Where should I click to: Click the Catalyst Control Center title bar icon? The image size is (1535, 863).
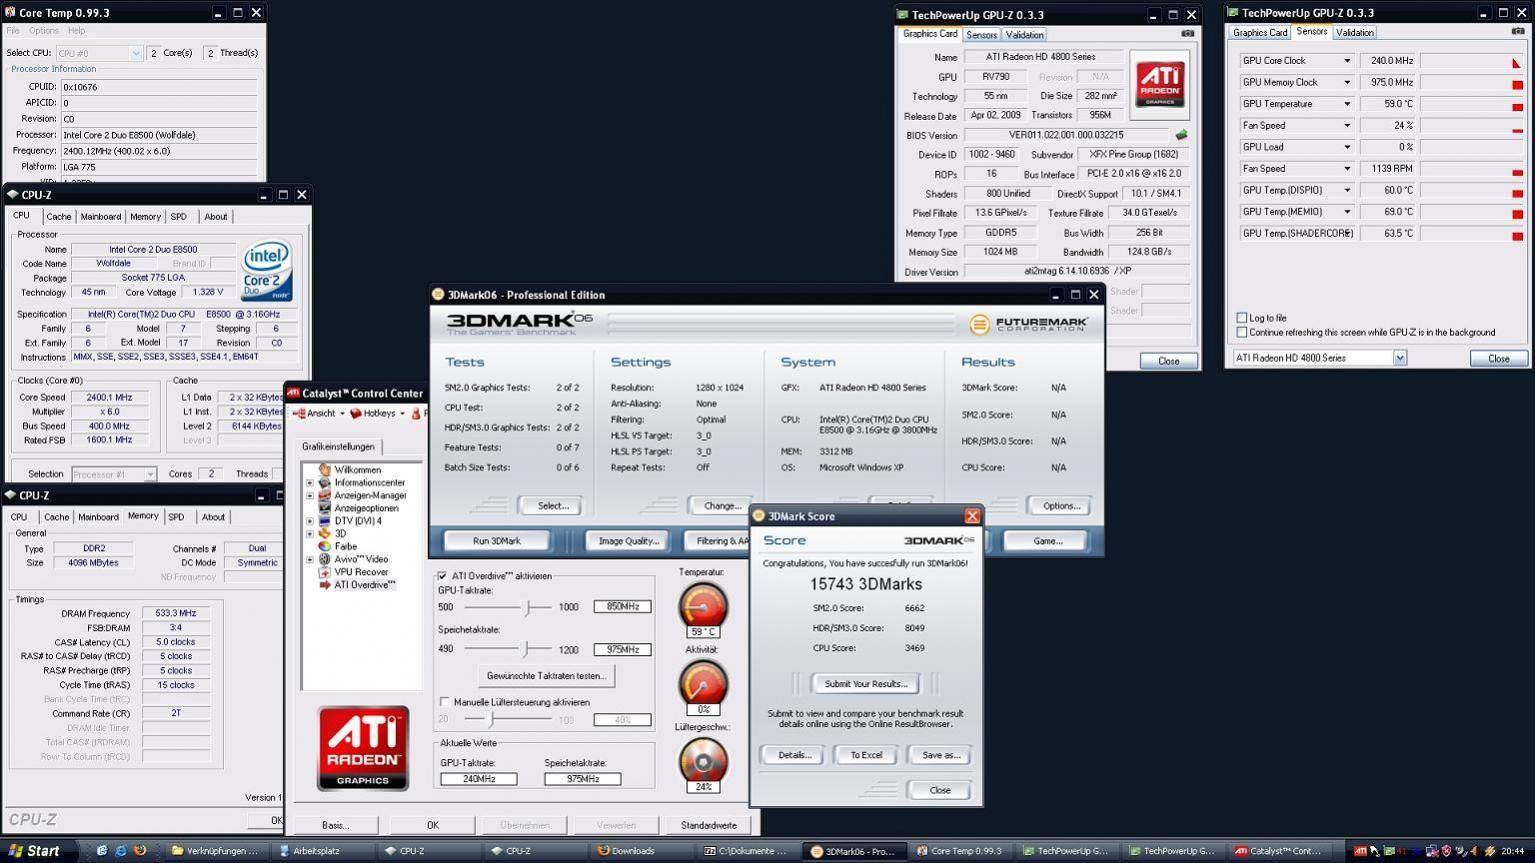tap(294, 393)
